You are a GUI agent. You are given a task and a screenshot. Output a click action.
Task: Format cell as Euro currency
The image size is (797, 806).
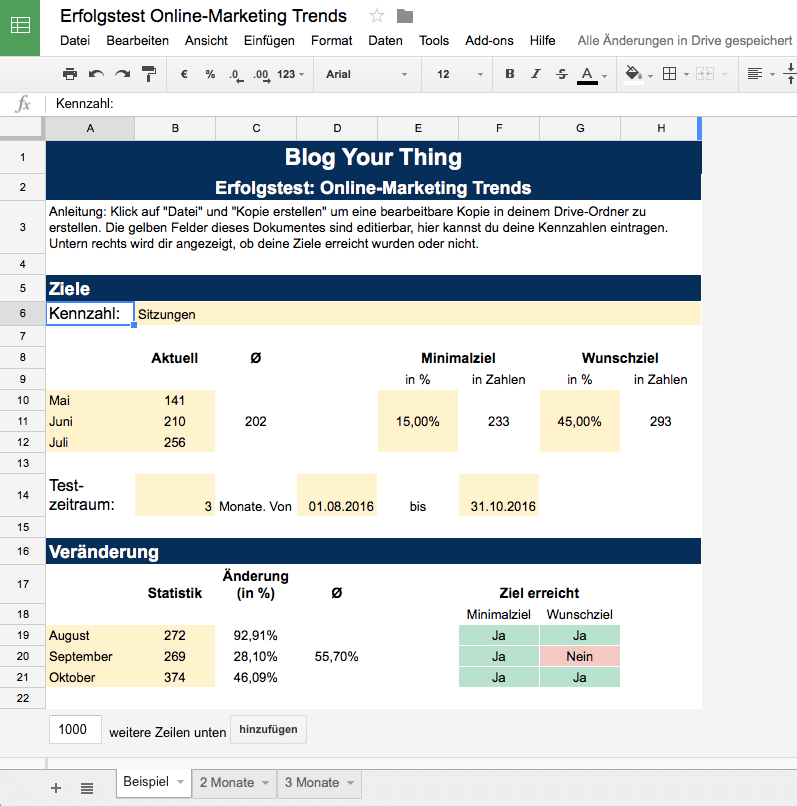coord(184,74)
